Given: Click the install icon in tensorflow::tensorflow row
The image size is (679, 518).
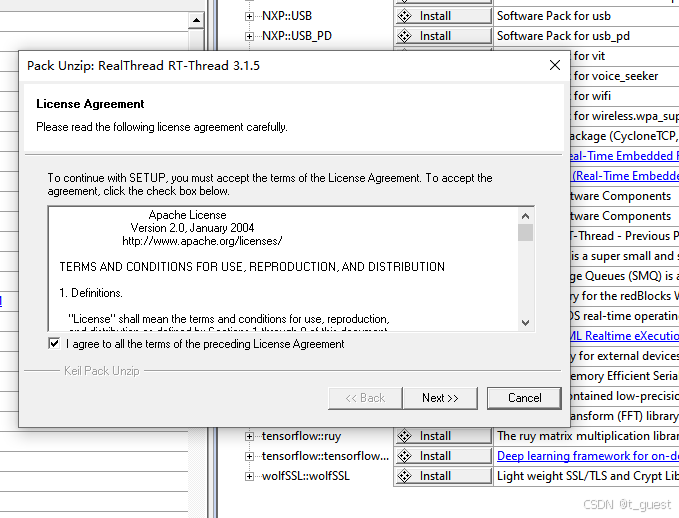Looking at the screenshot, I should pyautogui.click(x=404, y=456).
